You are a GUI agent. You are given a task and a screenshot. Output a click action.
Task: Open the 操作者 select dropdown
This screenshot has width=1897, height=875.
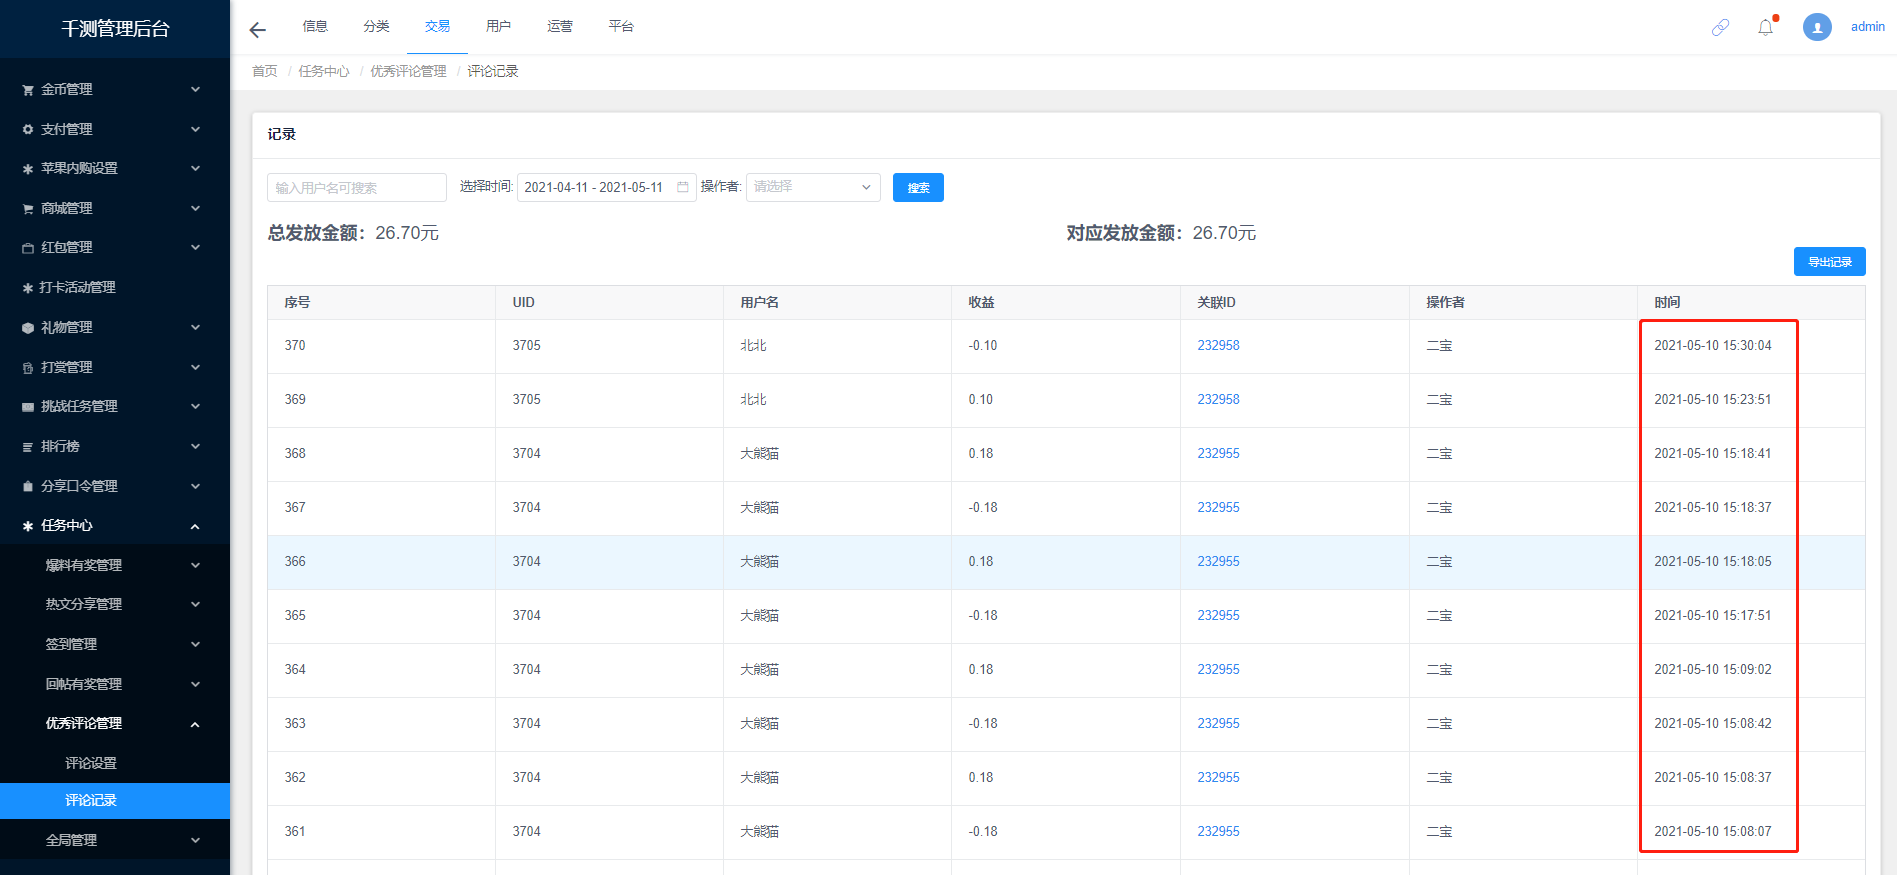[x=813, y=187]
